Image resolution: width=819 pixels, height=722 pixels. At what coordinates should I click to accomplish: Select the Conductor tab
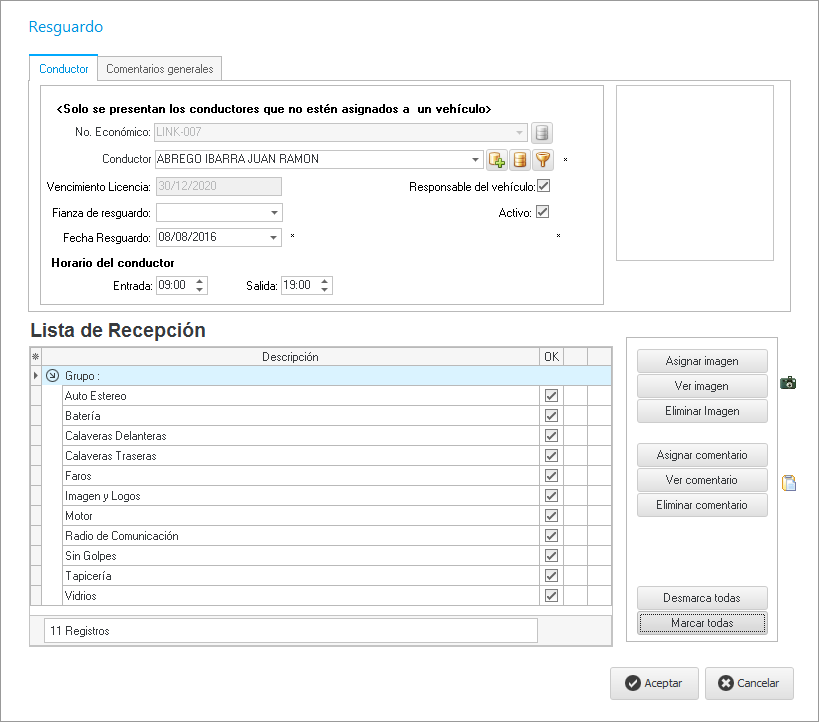(64, 69)
